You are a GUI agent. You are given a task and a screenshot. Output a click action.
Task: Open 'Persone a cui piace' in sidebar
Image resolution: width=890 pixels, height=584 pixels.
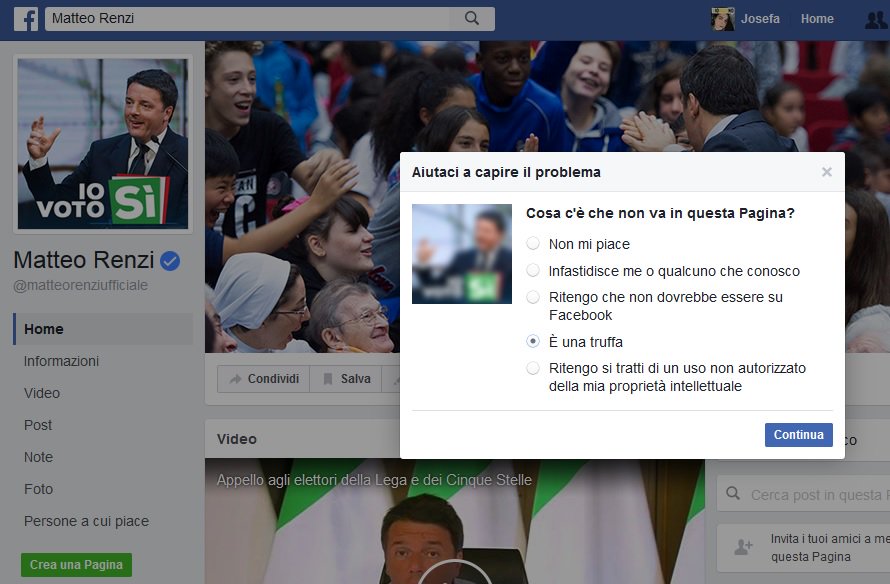[x=86, y=521]
